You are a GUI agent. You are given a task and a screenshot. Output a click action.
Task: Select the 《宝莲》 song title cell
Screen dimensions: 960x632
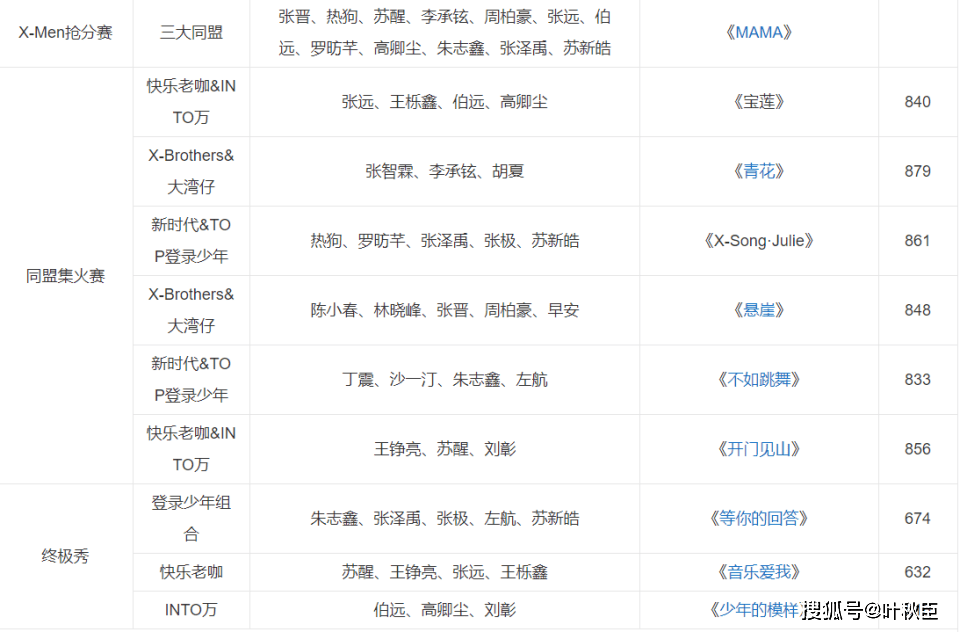[x=759, y=102]
